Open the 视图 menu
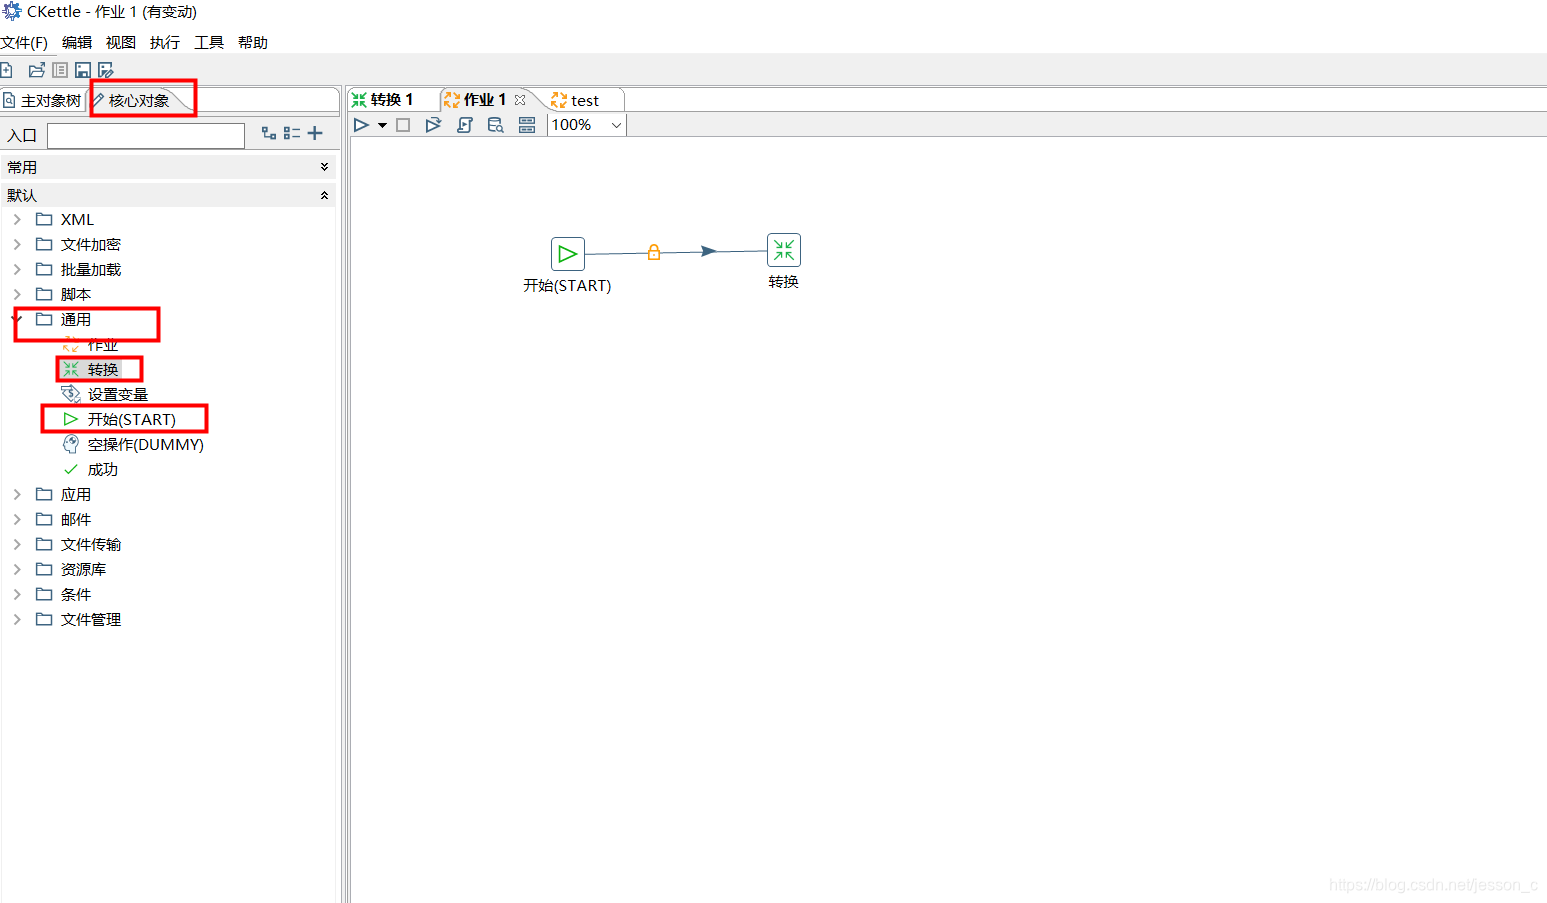 121,43
